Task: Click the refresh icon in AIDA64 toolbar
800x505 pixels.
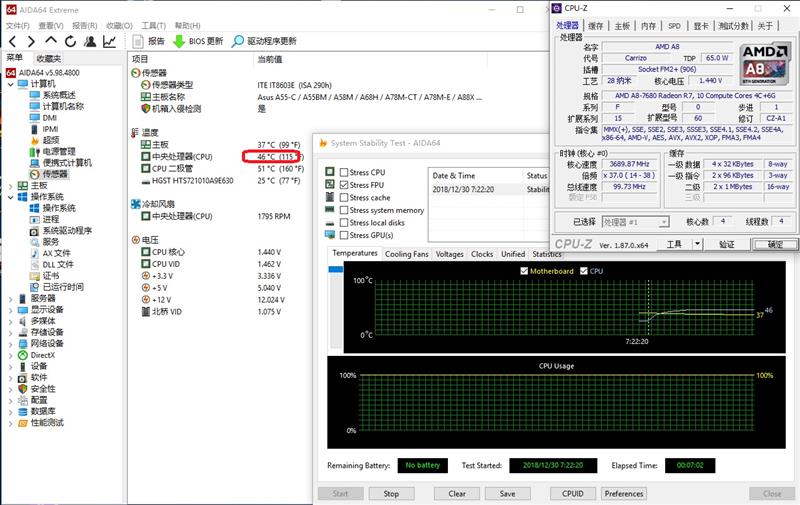Action: 70,41
